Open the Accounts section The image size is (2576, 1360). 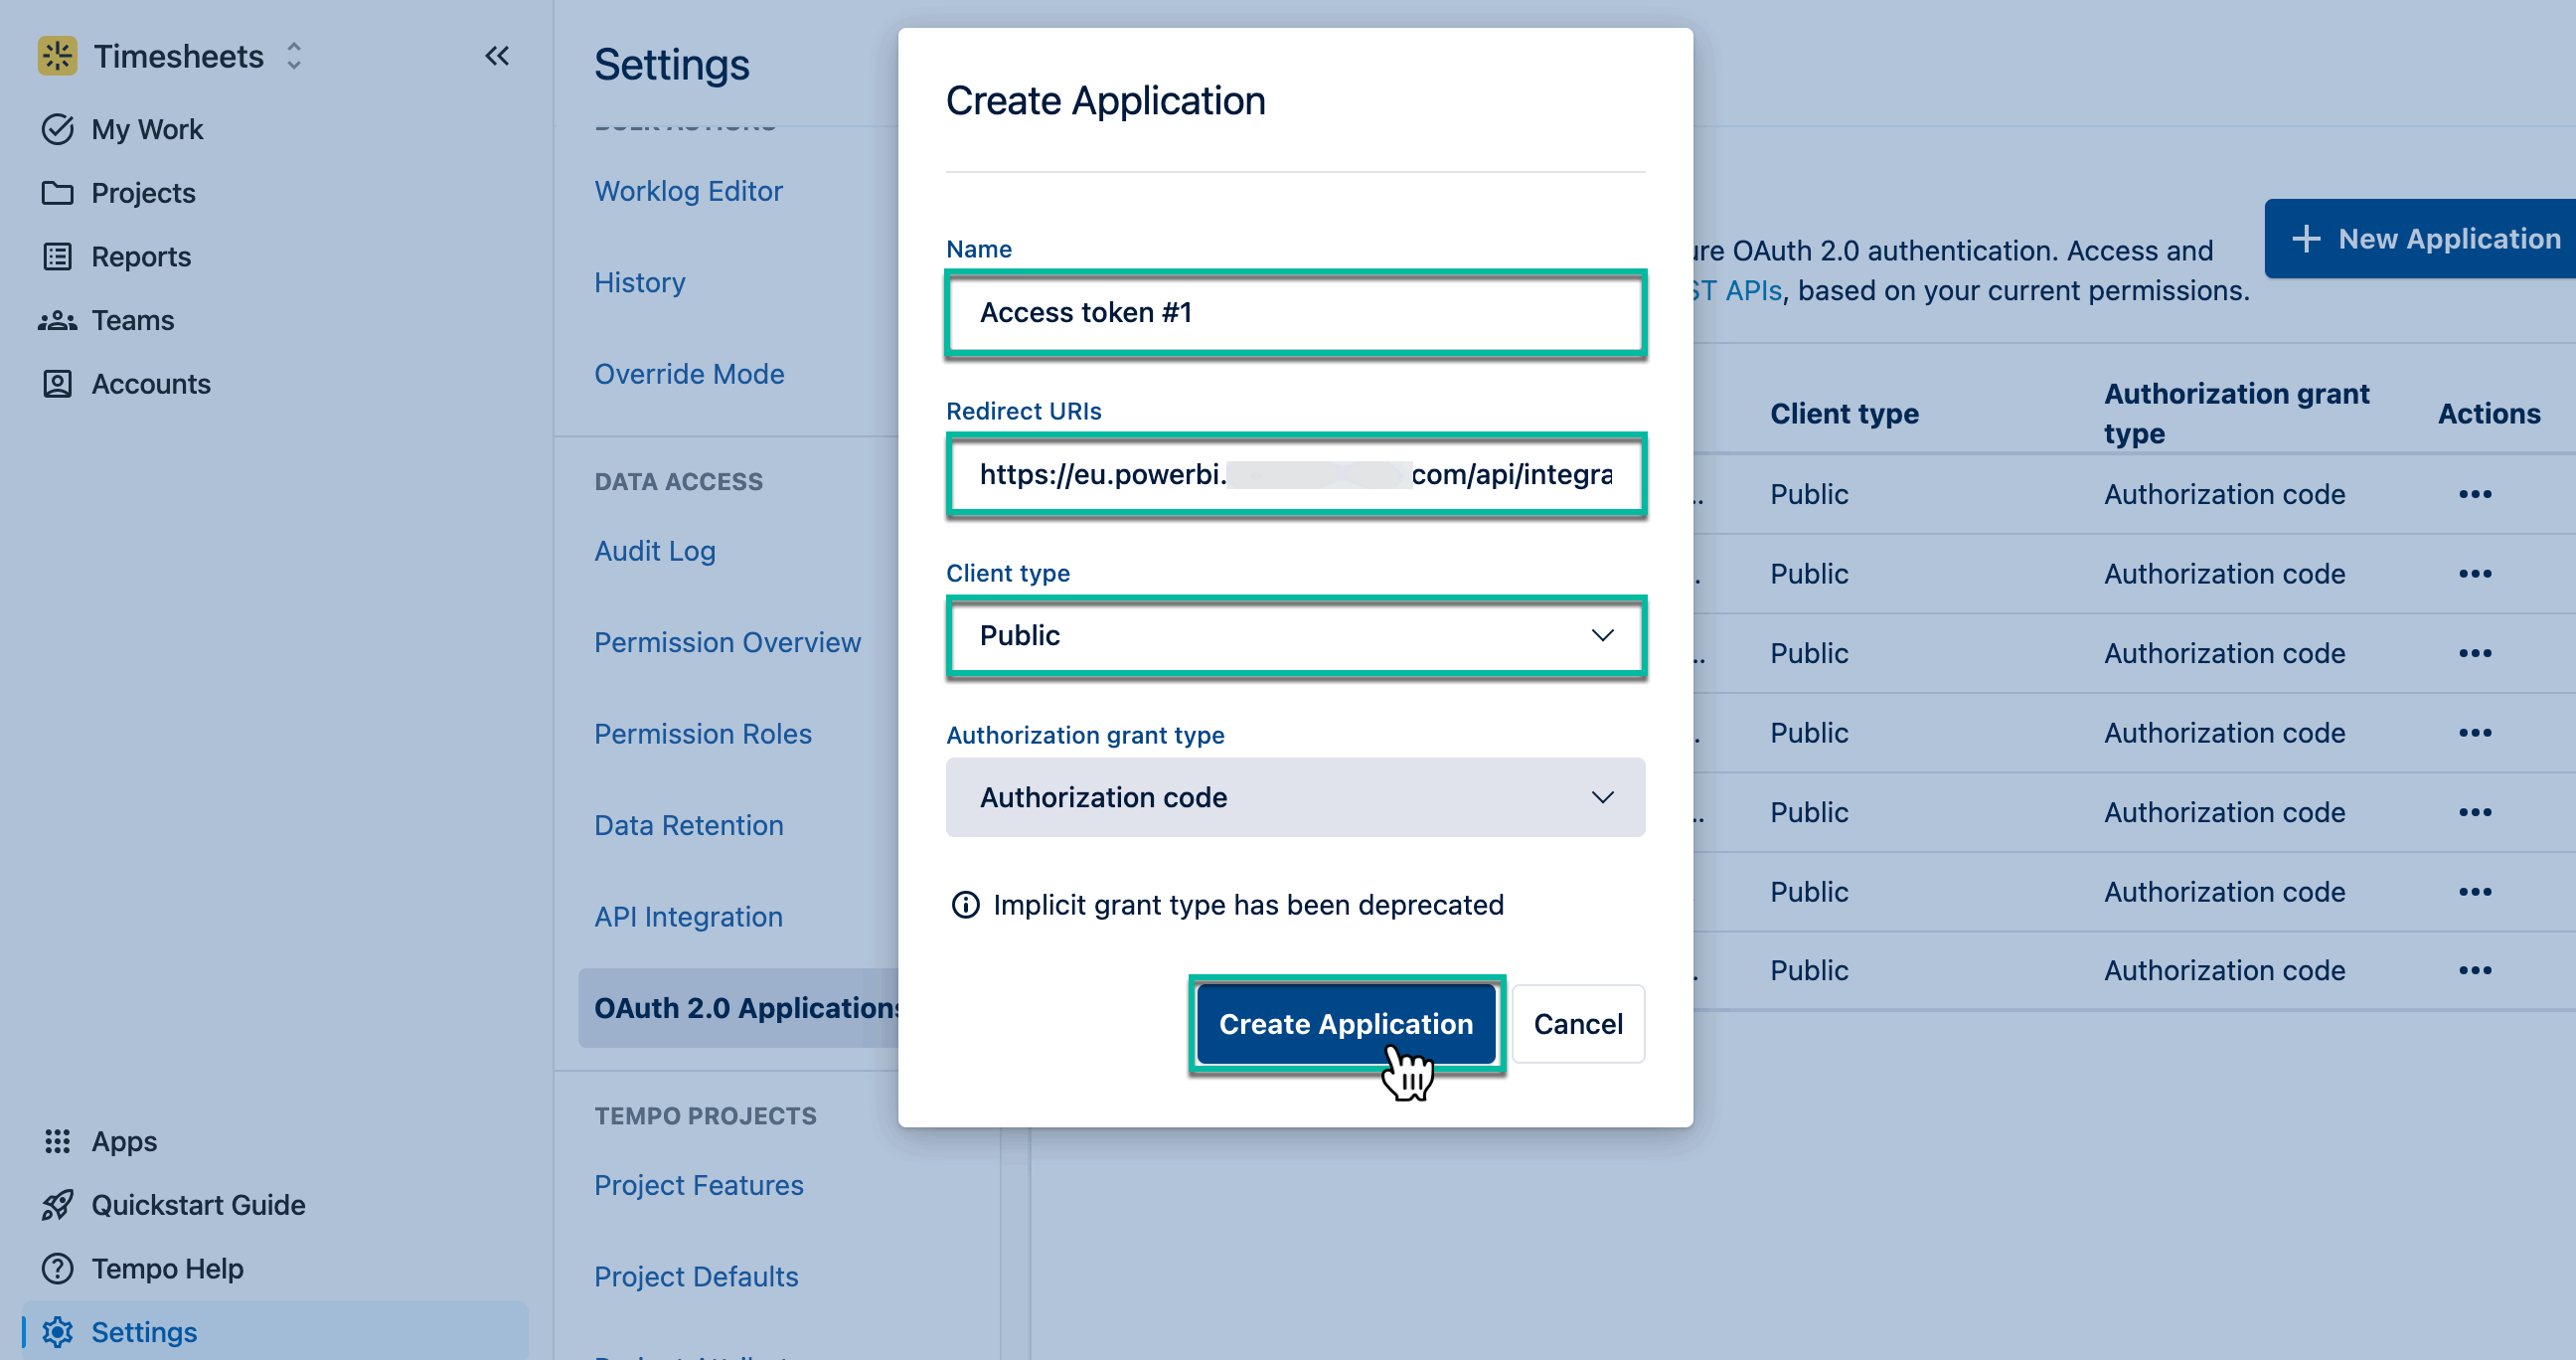click(x=151, y=383)
